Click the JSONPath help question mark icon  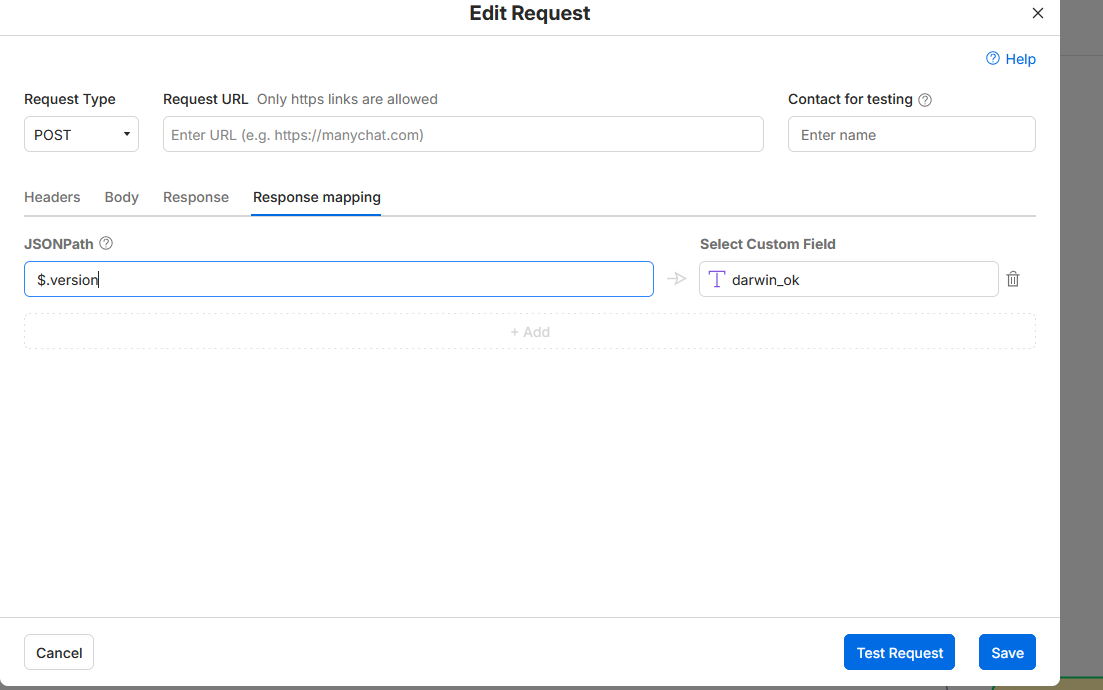[106, 243]
